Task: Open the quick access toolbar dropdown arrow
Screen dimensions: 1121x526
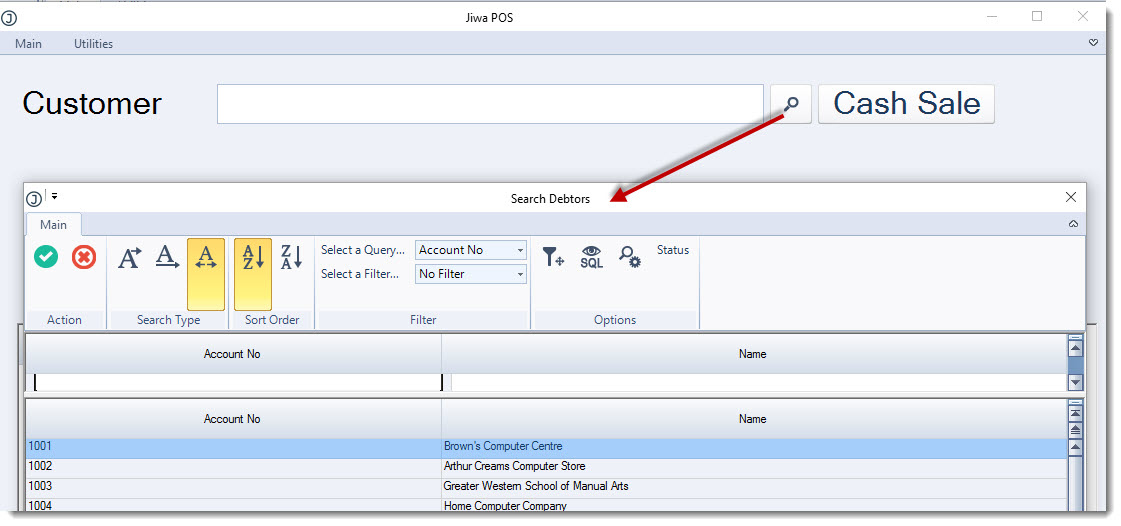Action: [54, 195]
